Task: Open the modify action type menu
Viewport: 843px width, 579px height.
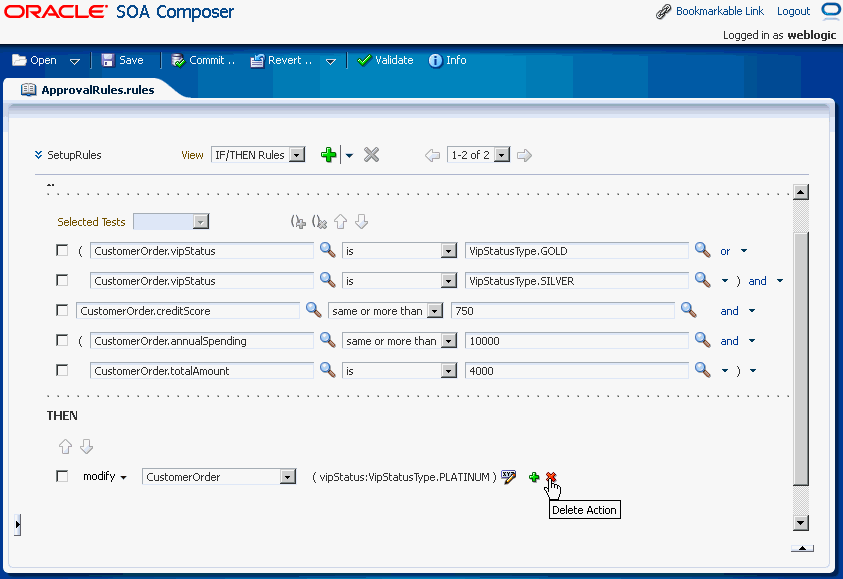Action: (x=105, y=476)
